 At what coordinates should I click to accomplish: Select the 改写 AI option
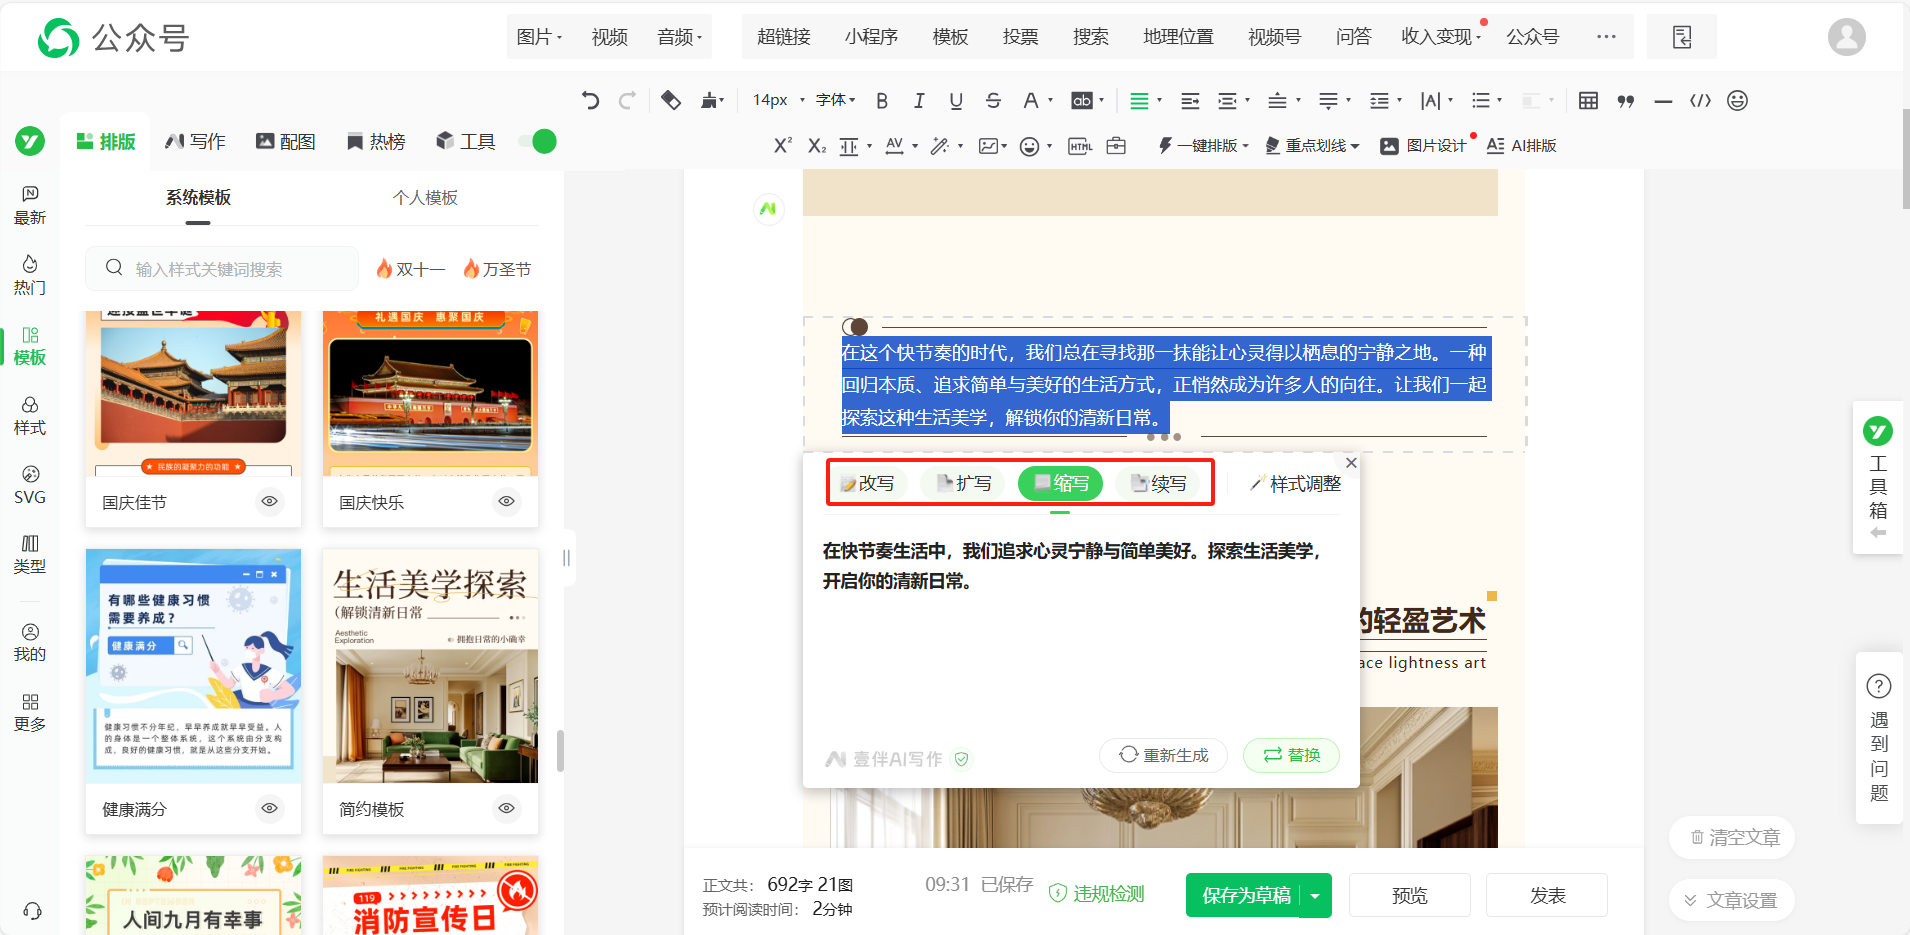(x=868, y=484)
